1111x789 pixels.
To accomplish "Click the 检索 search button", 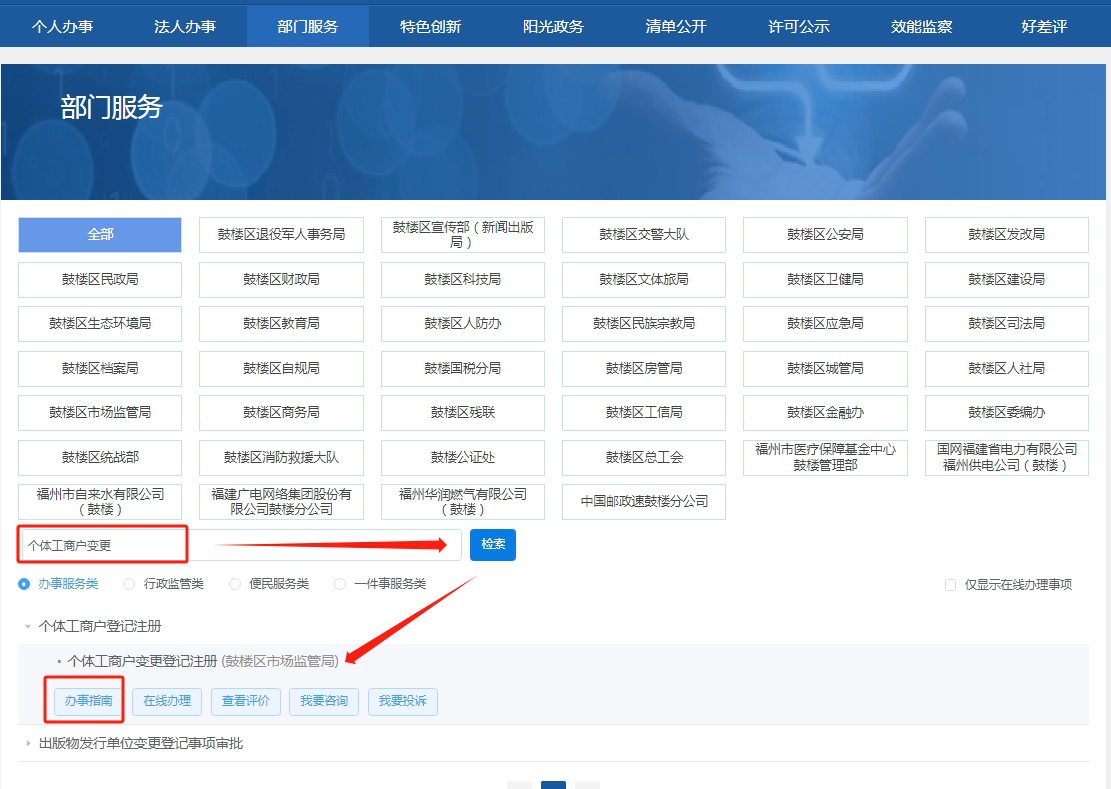I will (492, 545).
